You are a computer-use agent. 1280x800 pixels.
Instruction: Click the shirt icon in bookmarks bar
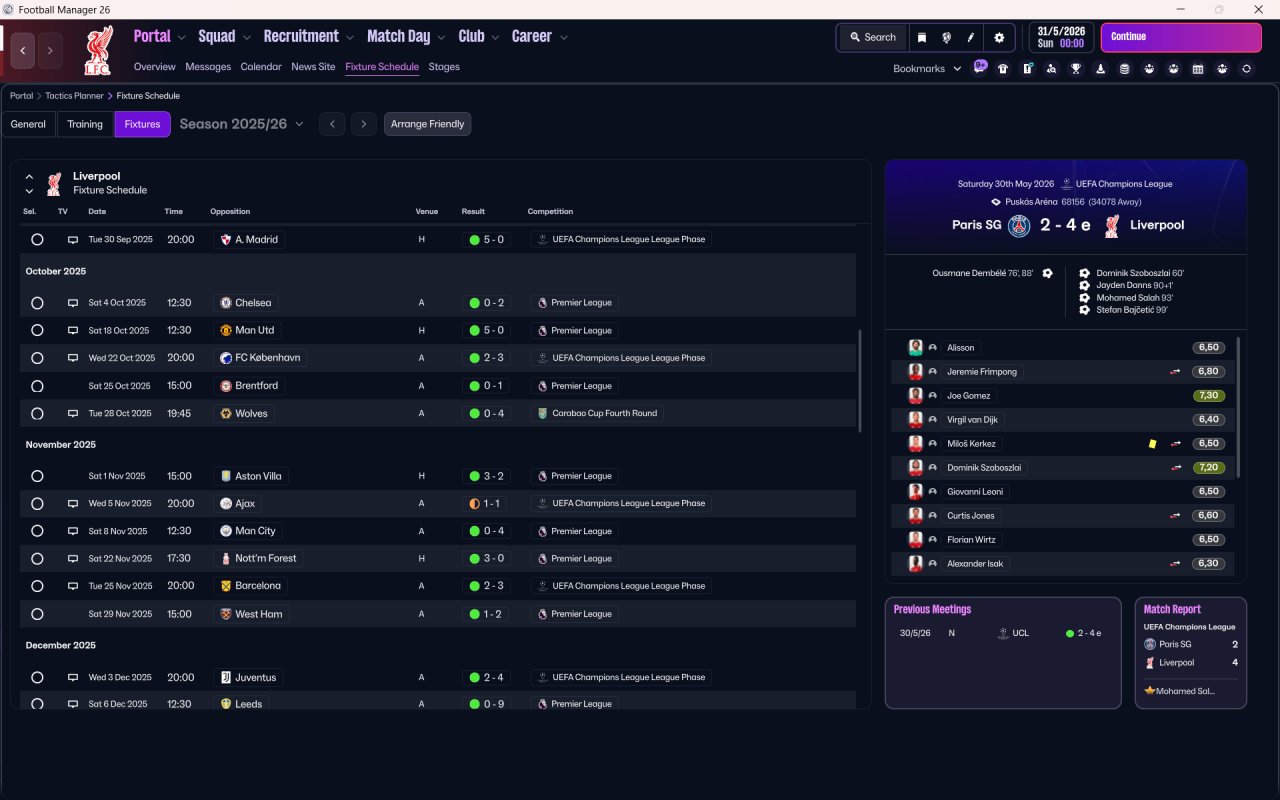pos(1003,69)
